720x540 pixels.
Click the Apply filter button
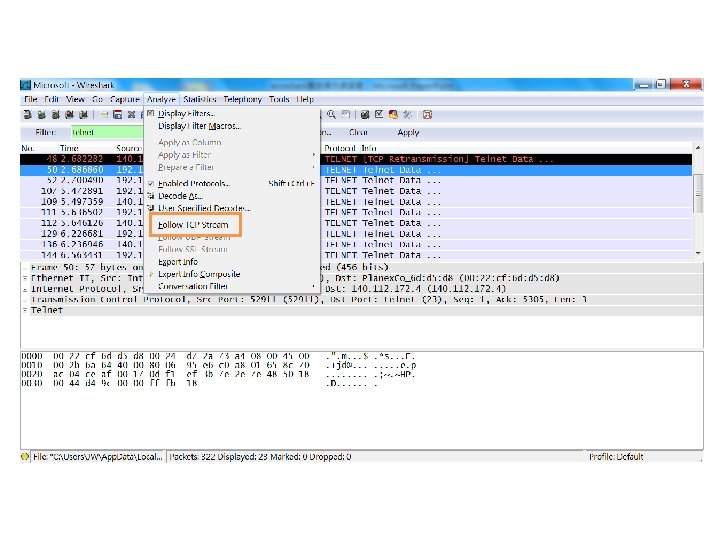point(408,132)
